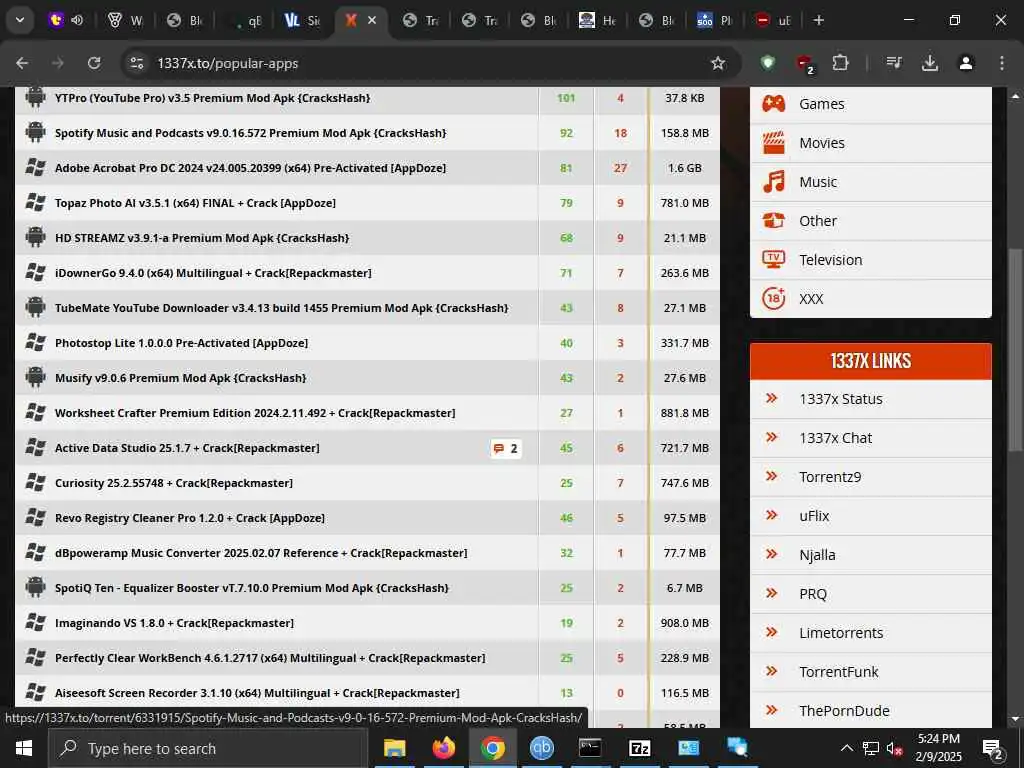Click the comments badge on Active Data Studio
The width and height of the screenshot is (1024, 768).
click(x=506, y=448)
